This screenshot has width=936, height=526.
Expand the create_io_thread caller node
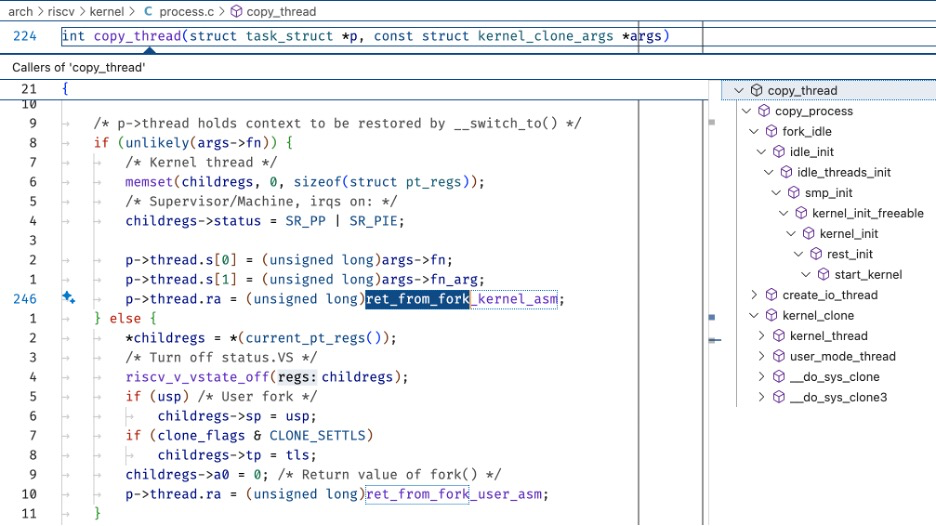(x=755, y=295)
